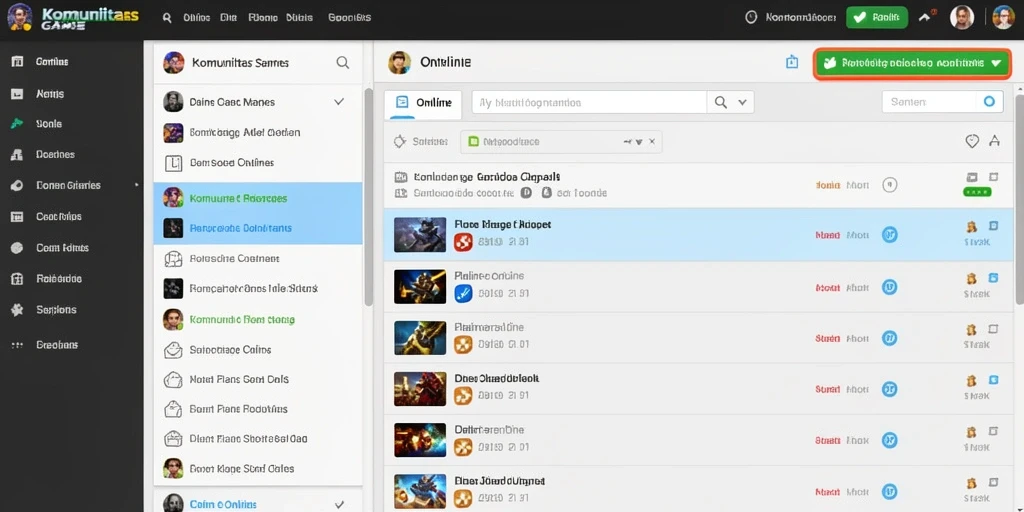Open the Deiiferen Dine game thumbnail
Screen dimensions: 1024x512
420,440
